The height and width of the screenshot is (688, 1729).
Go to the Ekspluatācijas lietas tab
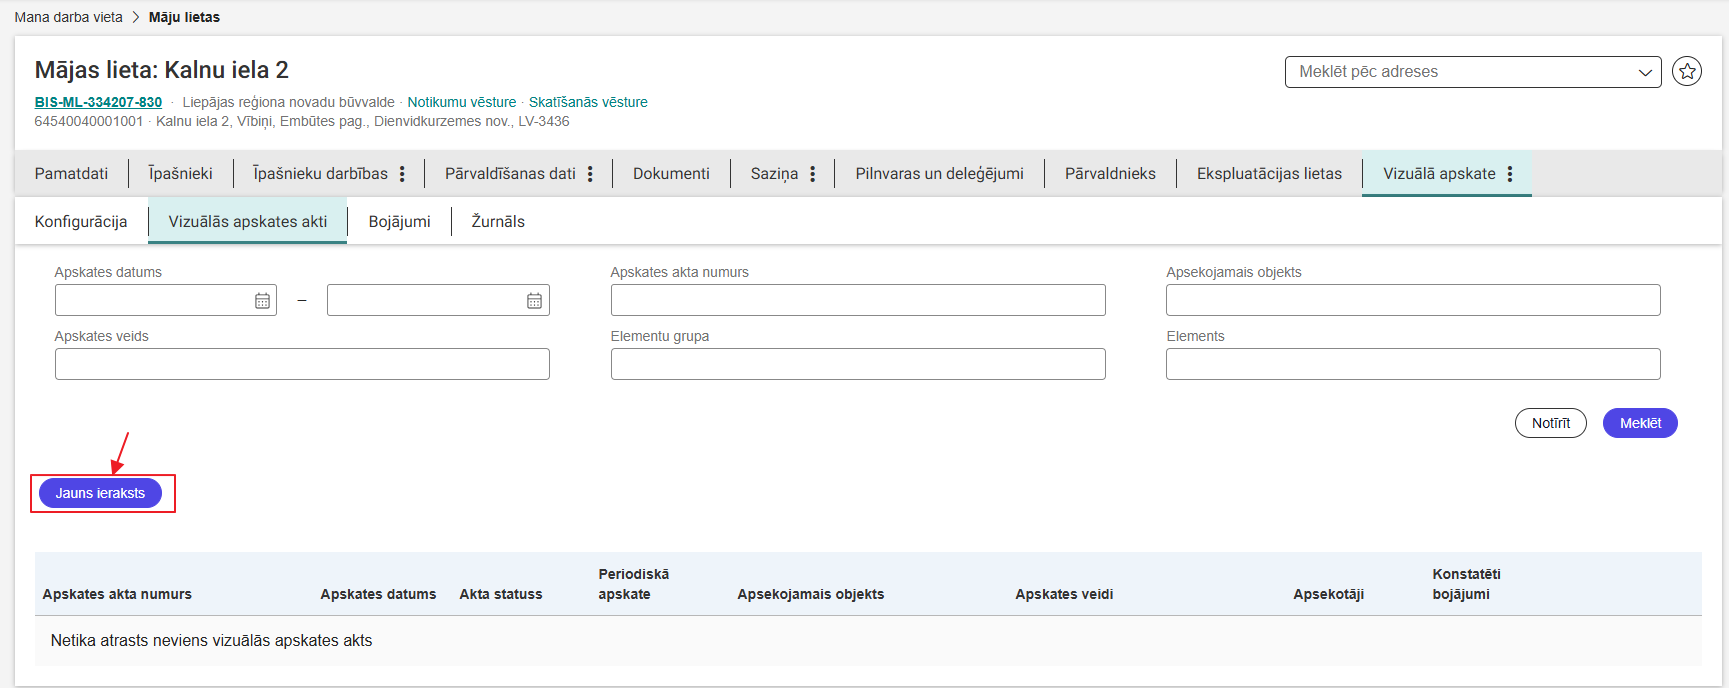point(1269,174)
